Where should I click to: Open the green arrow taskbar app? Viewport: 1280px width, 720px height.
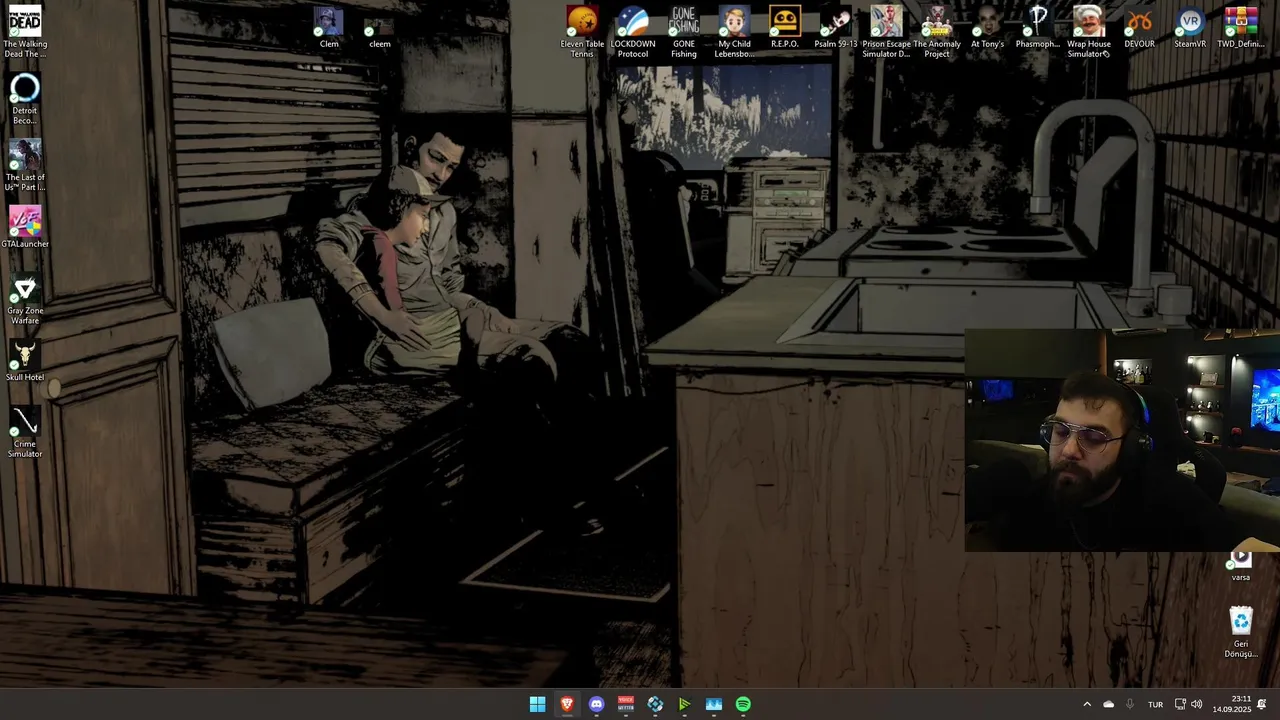(x=684, y=704)
